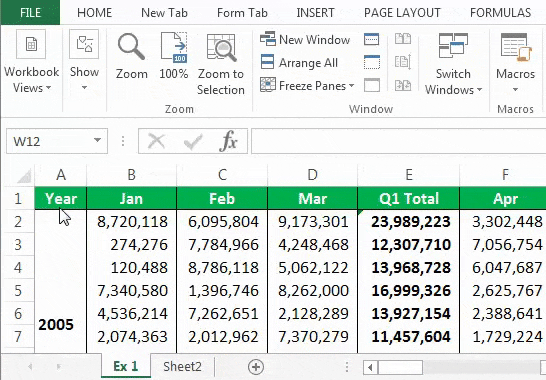Click the Macros icon

pyautogui.click(x=515, y=47)
